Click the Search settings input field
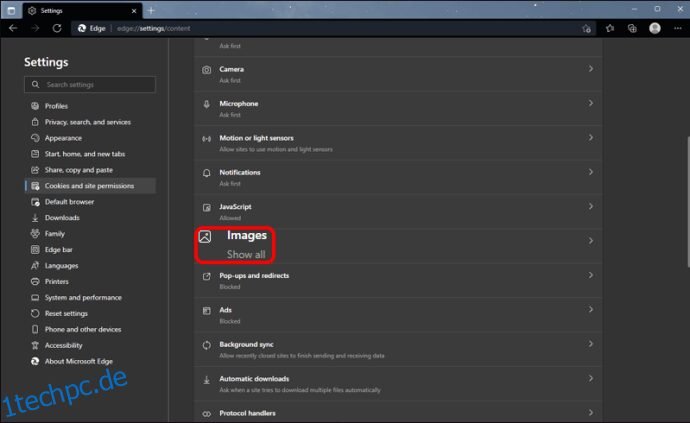Screen dimensions: 690x423 [x=90, y=85]
